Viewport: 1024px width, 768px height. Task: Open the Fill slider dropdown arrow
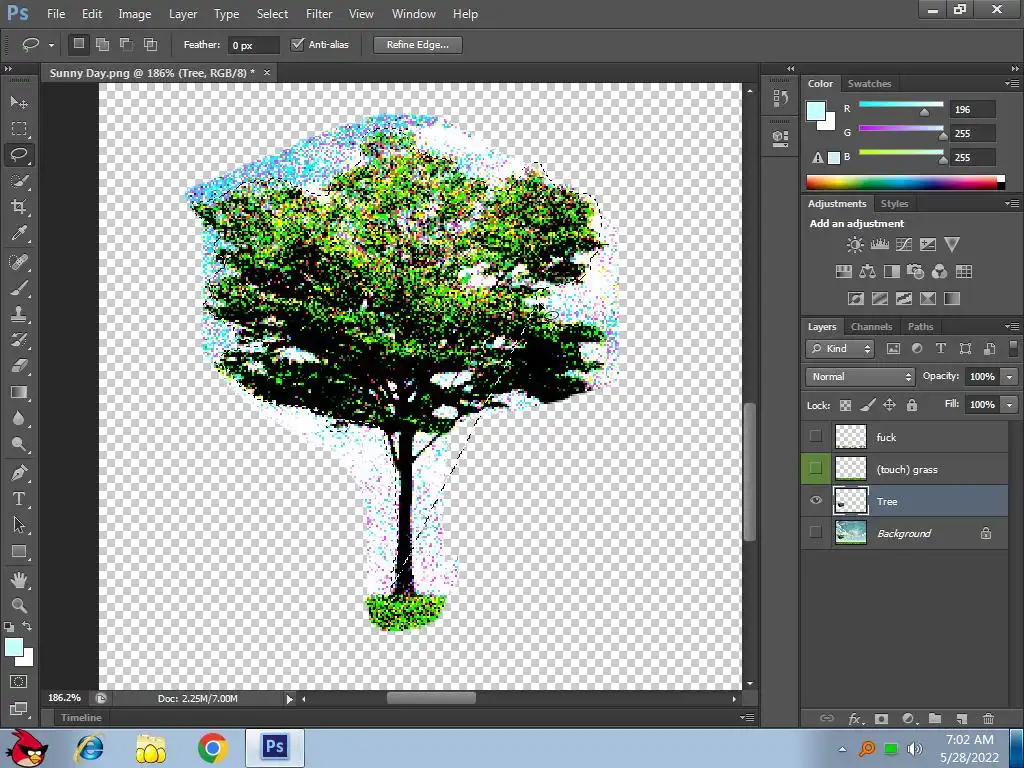click(1010, 405)
